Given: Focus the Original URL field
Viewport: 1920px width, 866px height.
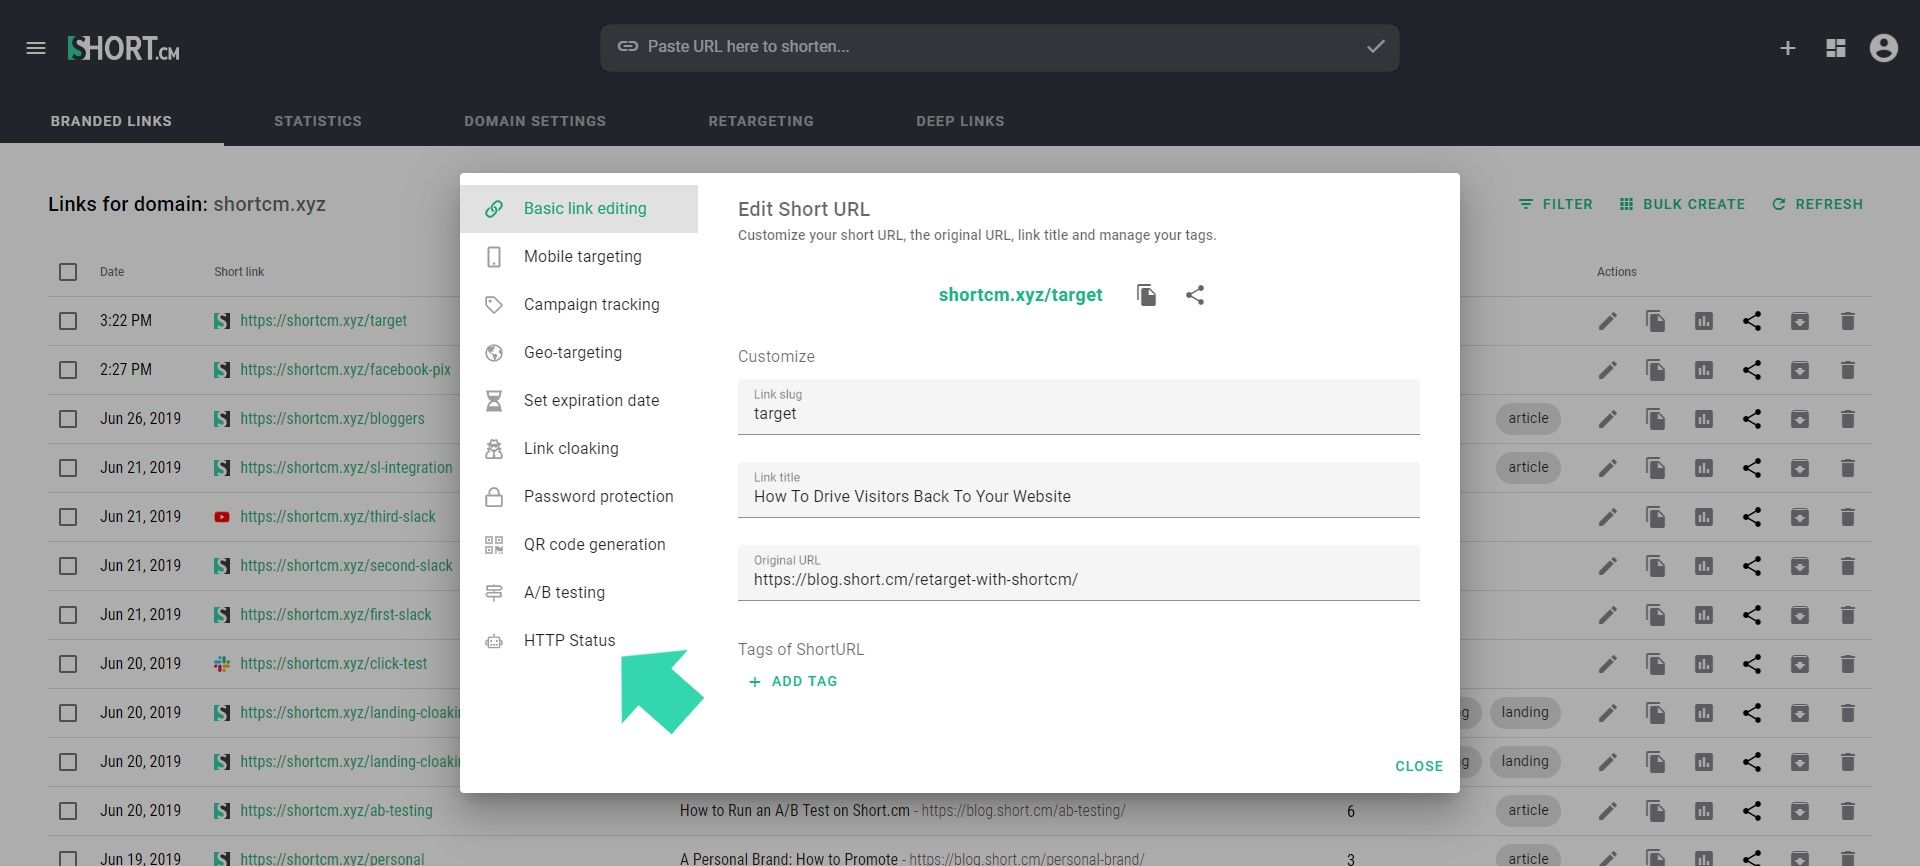Looking at the screenshot, I should tap(1079, 573).
